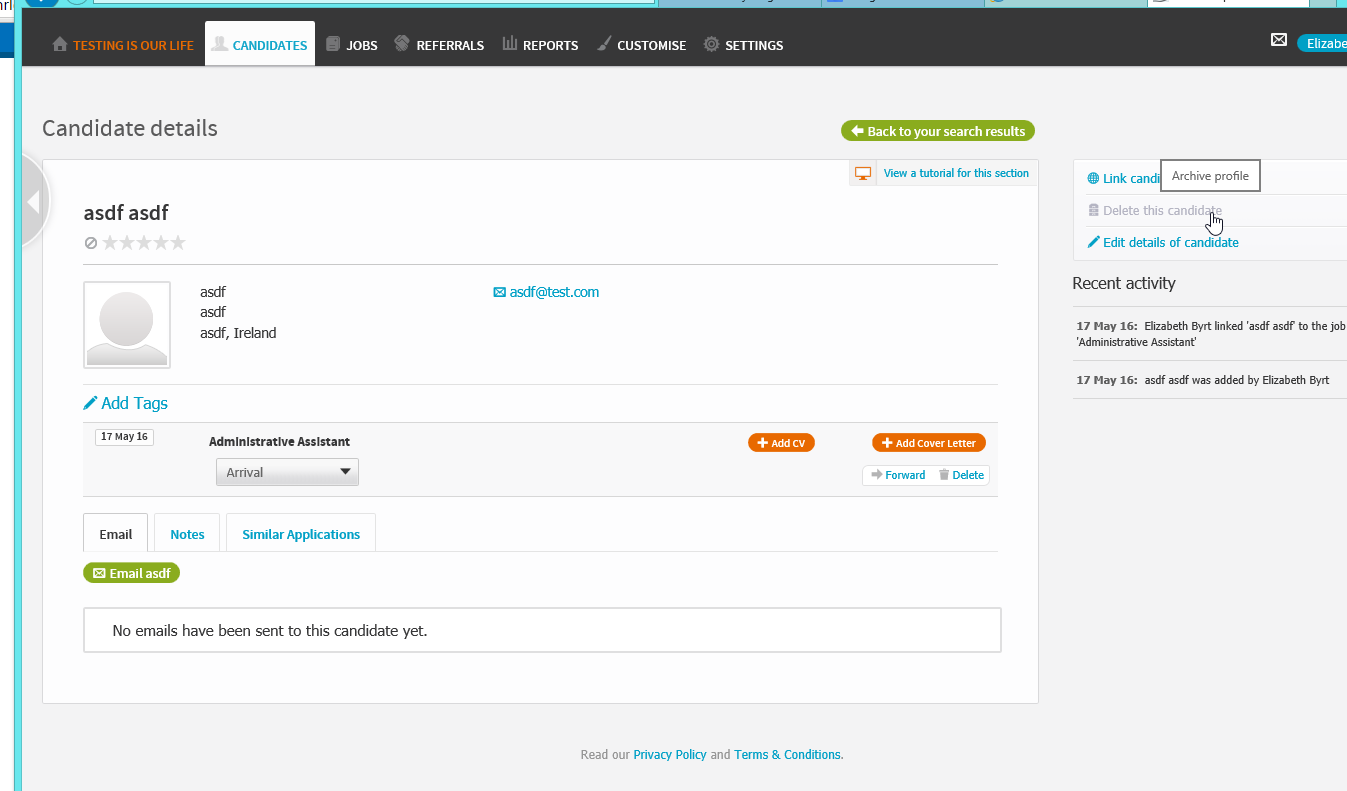Open Settings from the top navigation

tap(743, 45)
